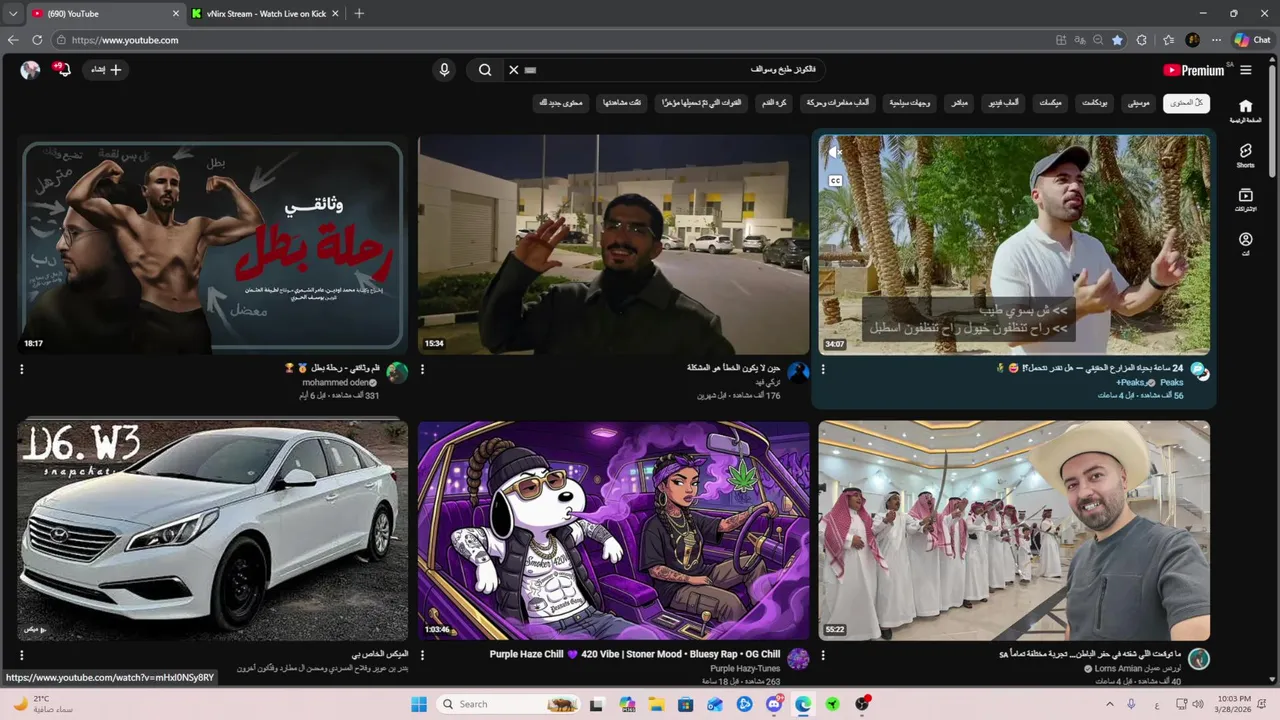Open Windows Start menu
1280x720 pixels.
click(x=418, y=704)
